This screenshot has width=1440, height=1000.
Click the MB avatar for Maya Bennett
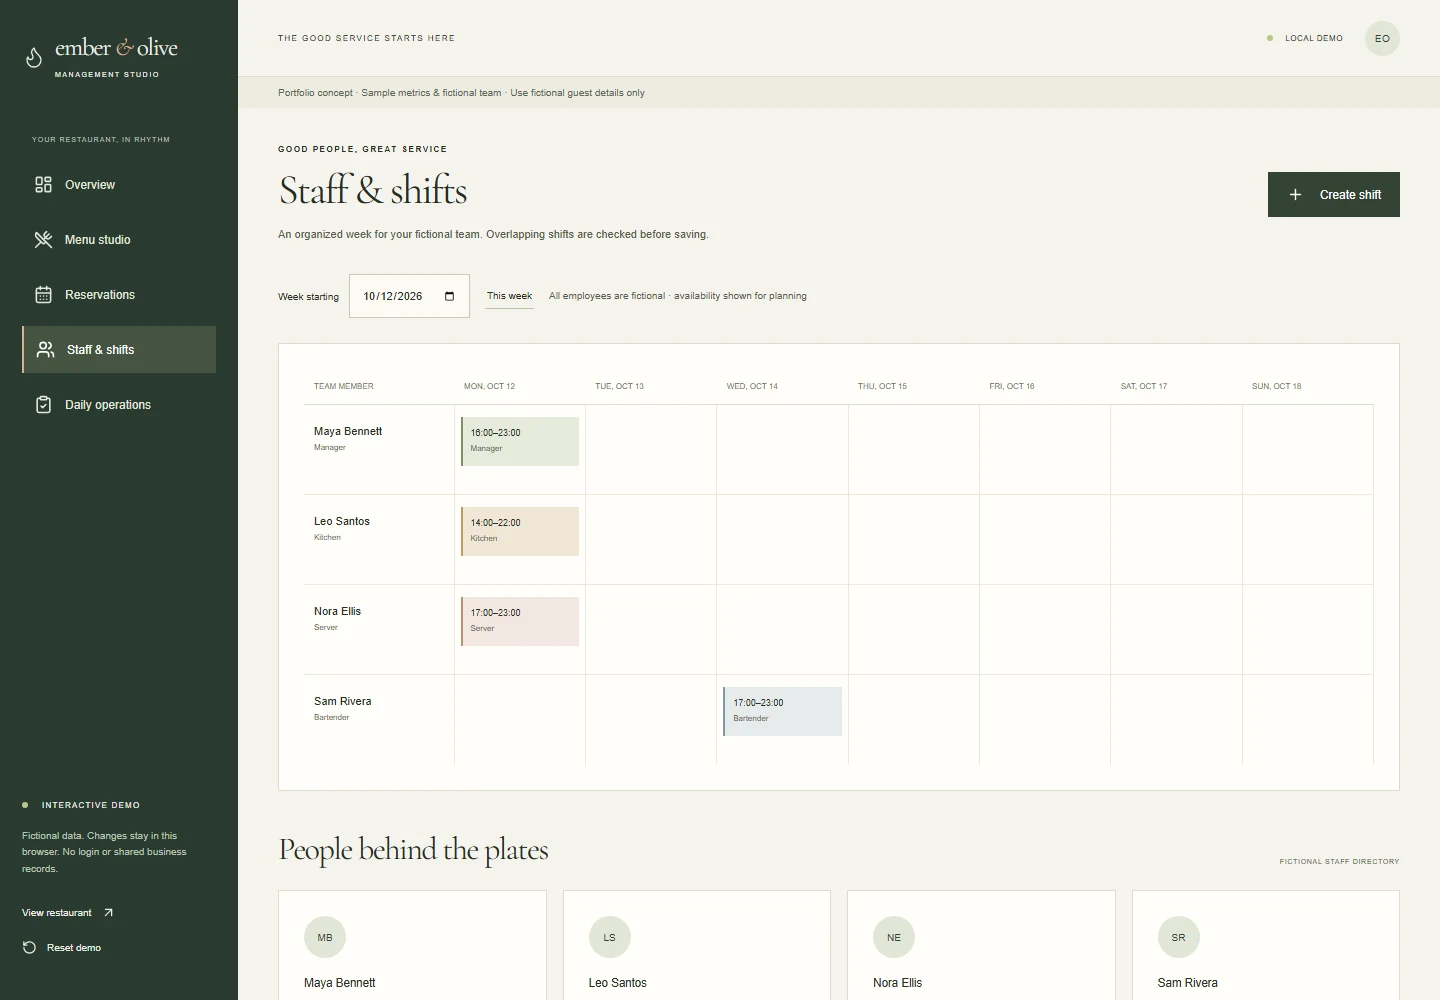pyautogui.click(x=325, y=938)
